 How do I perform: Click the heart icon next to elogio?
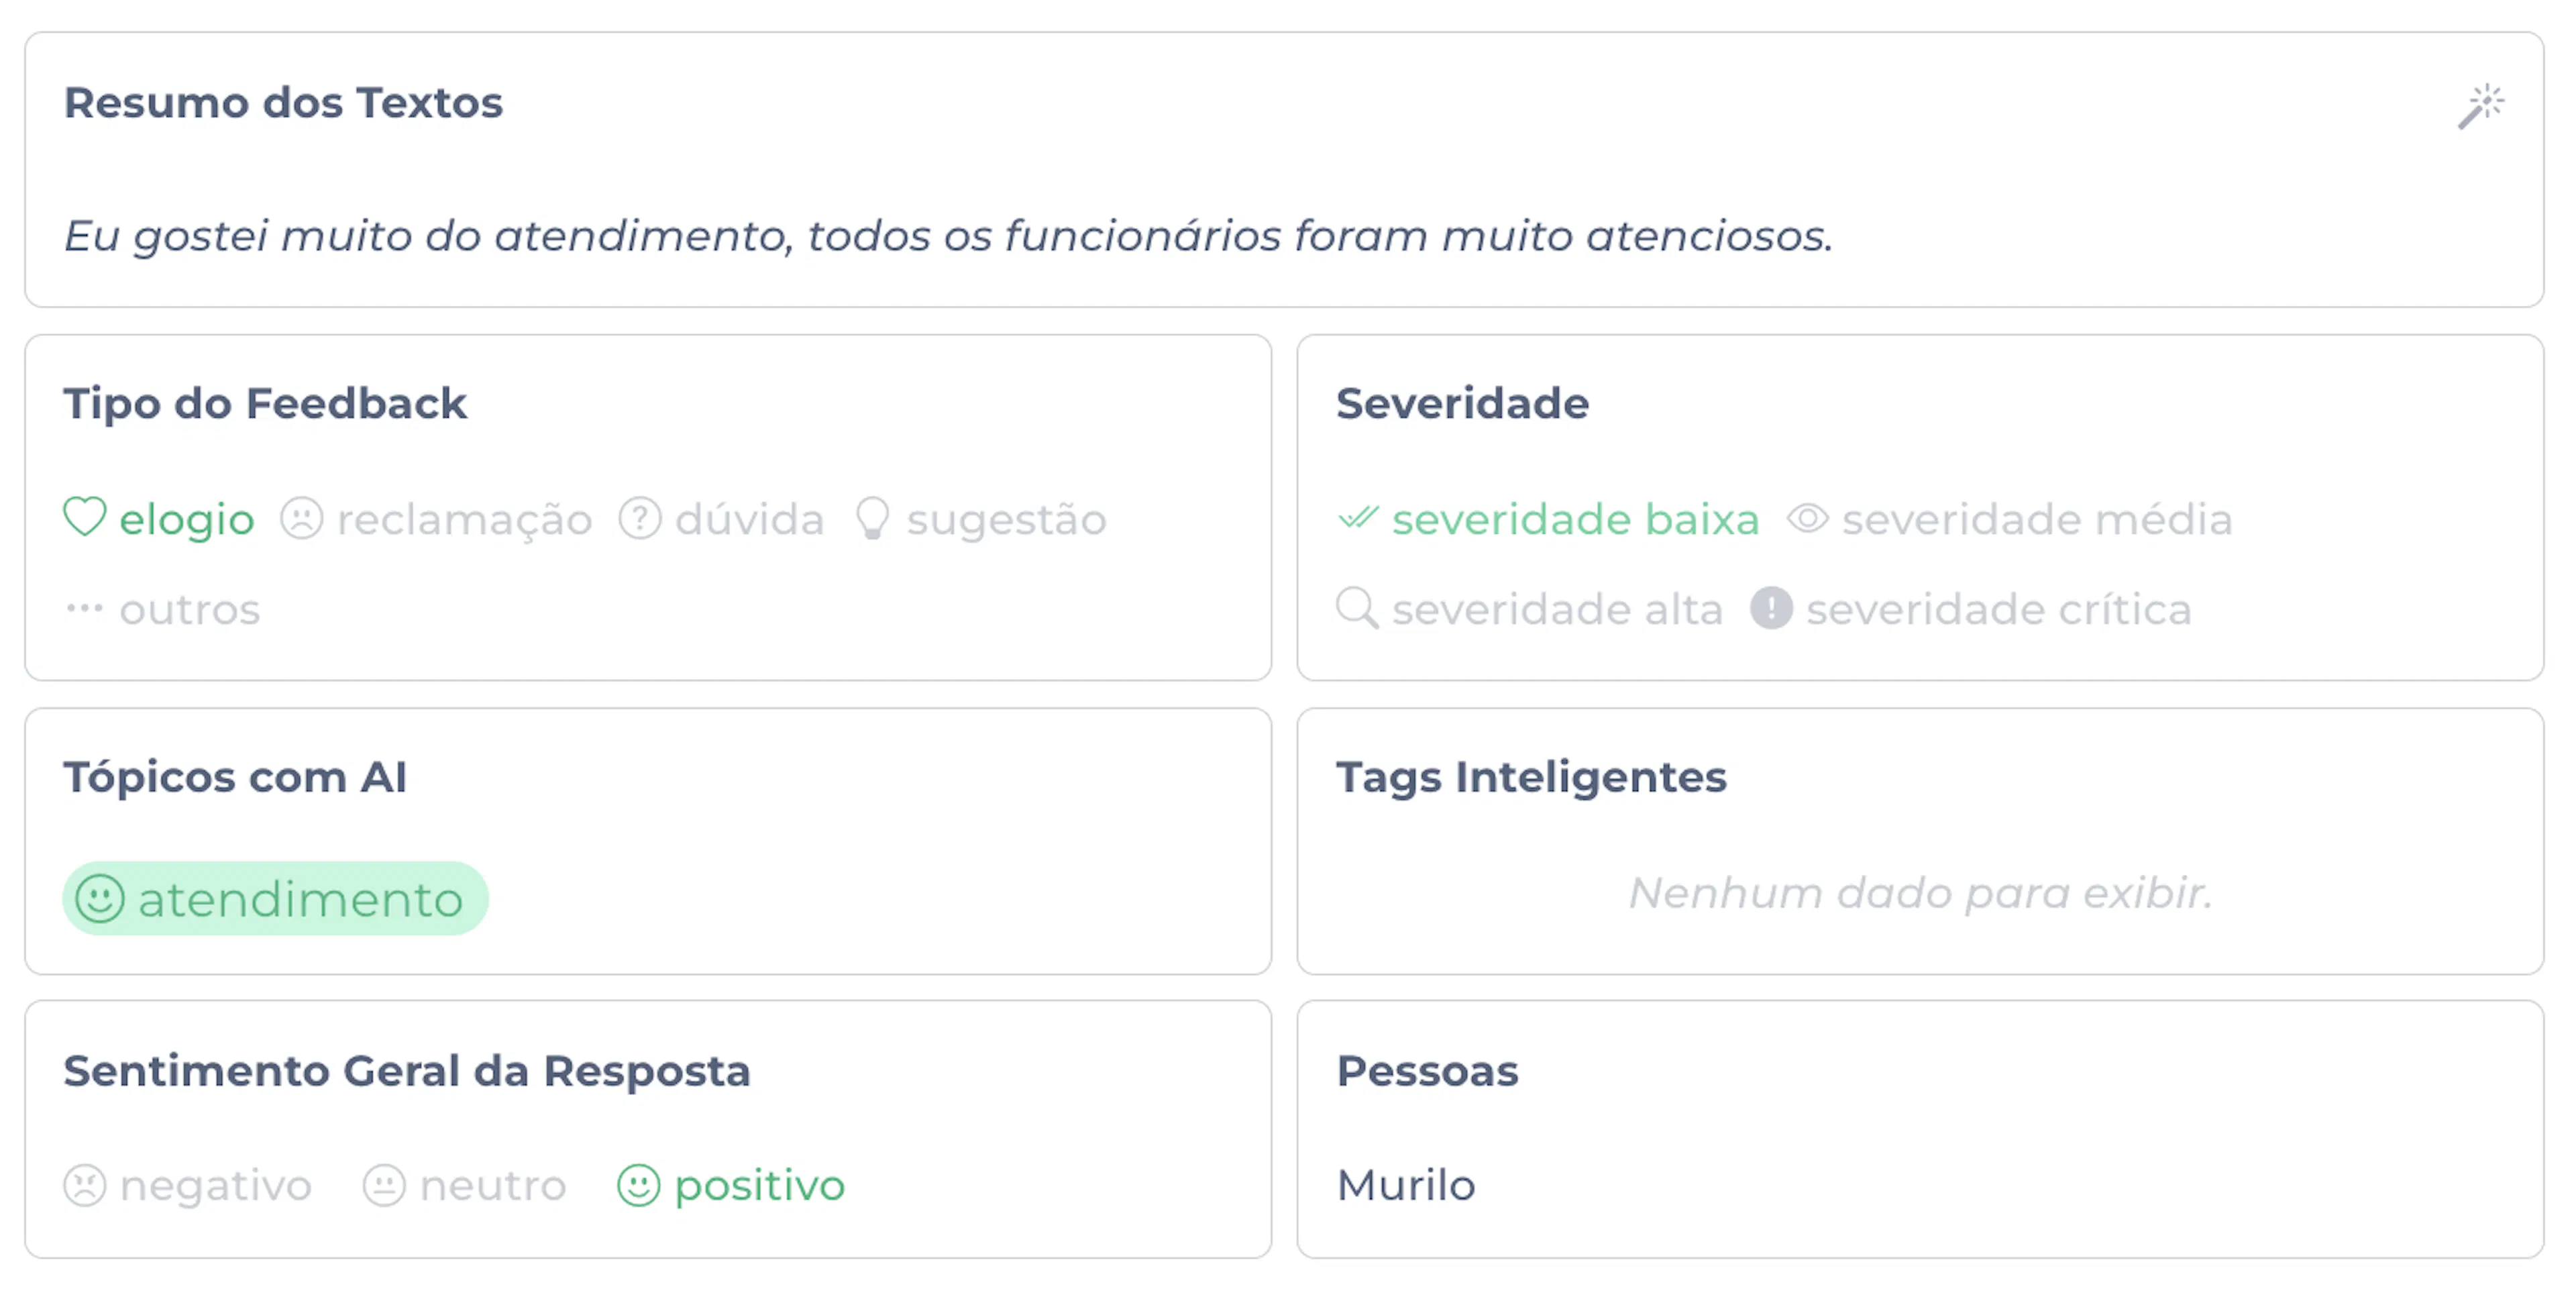(x=84, y=518)
